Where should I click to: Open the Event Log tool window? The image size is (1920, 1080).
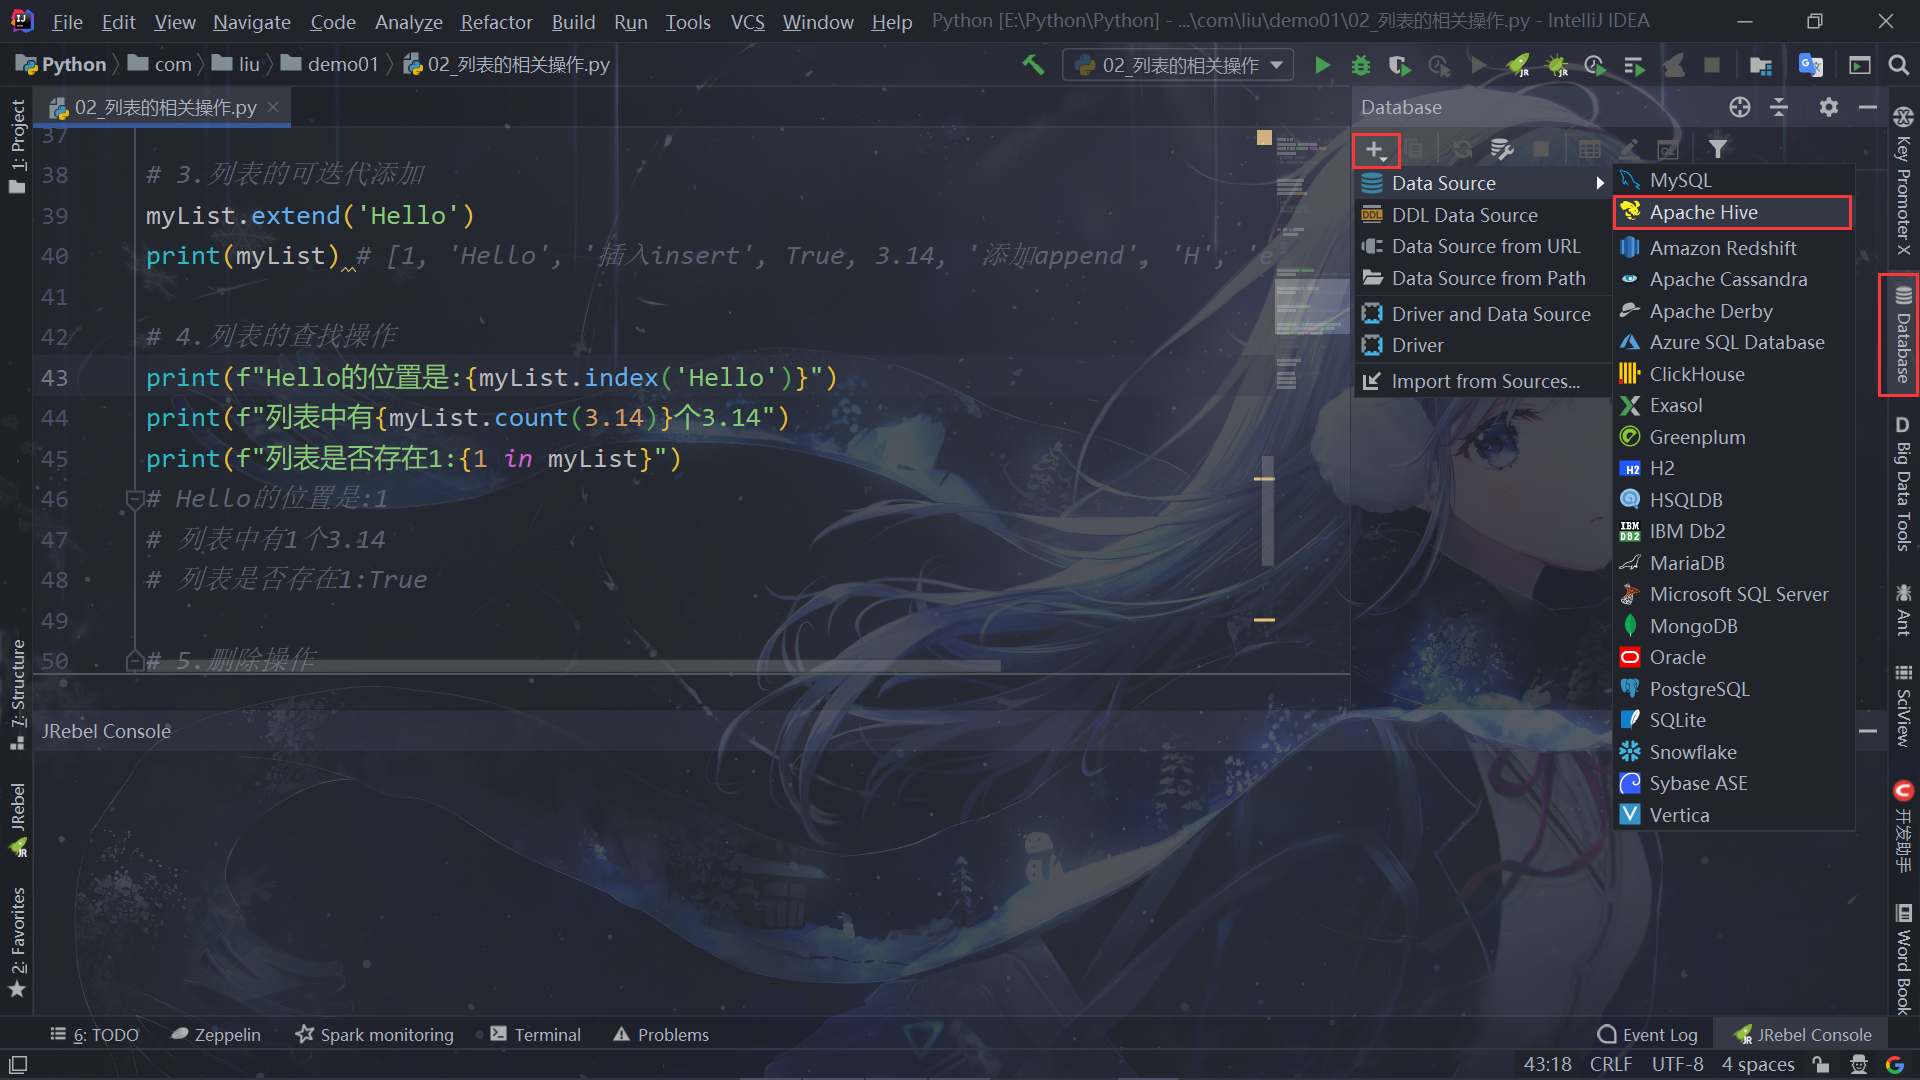(x=1647, y=1035)
